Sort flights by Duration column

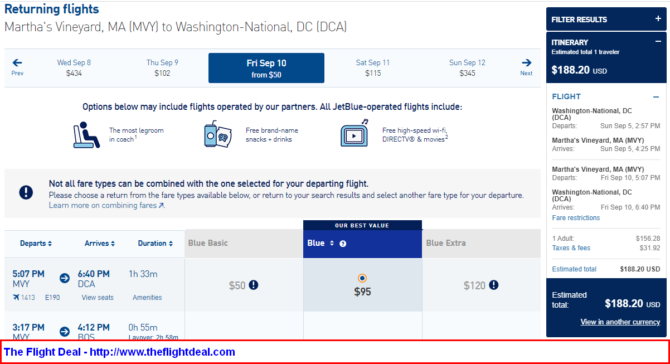coord(155,243)
